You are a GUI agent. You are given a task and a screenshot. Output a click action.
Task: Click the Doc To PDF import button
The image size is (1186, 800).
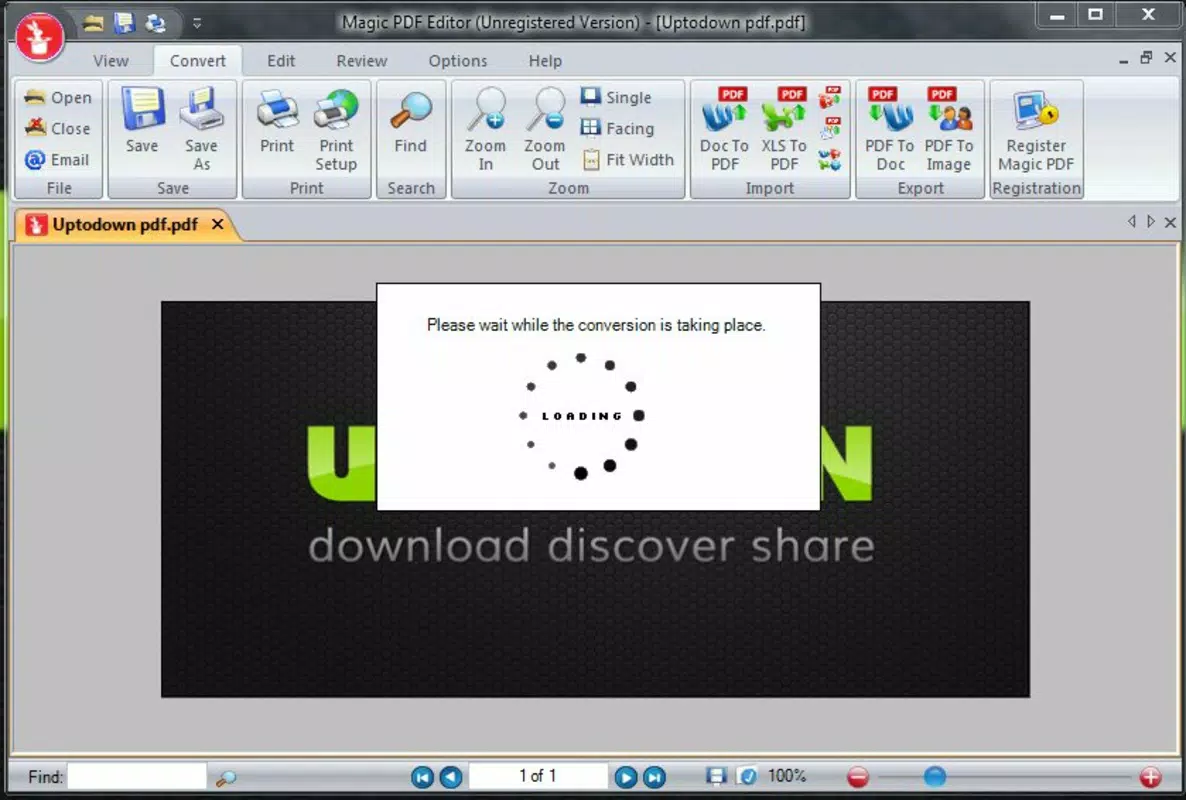coord(725,129)
